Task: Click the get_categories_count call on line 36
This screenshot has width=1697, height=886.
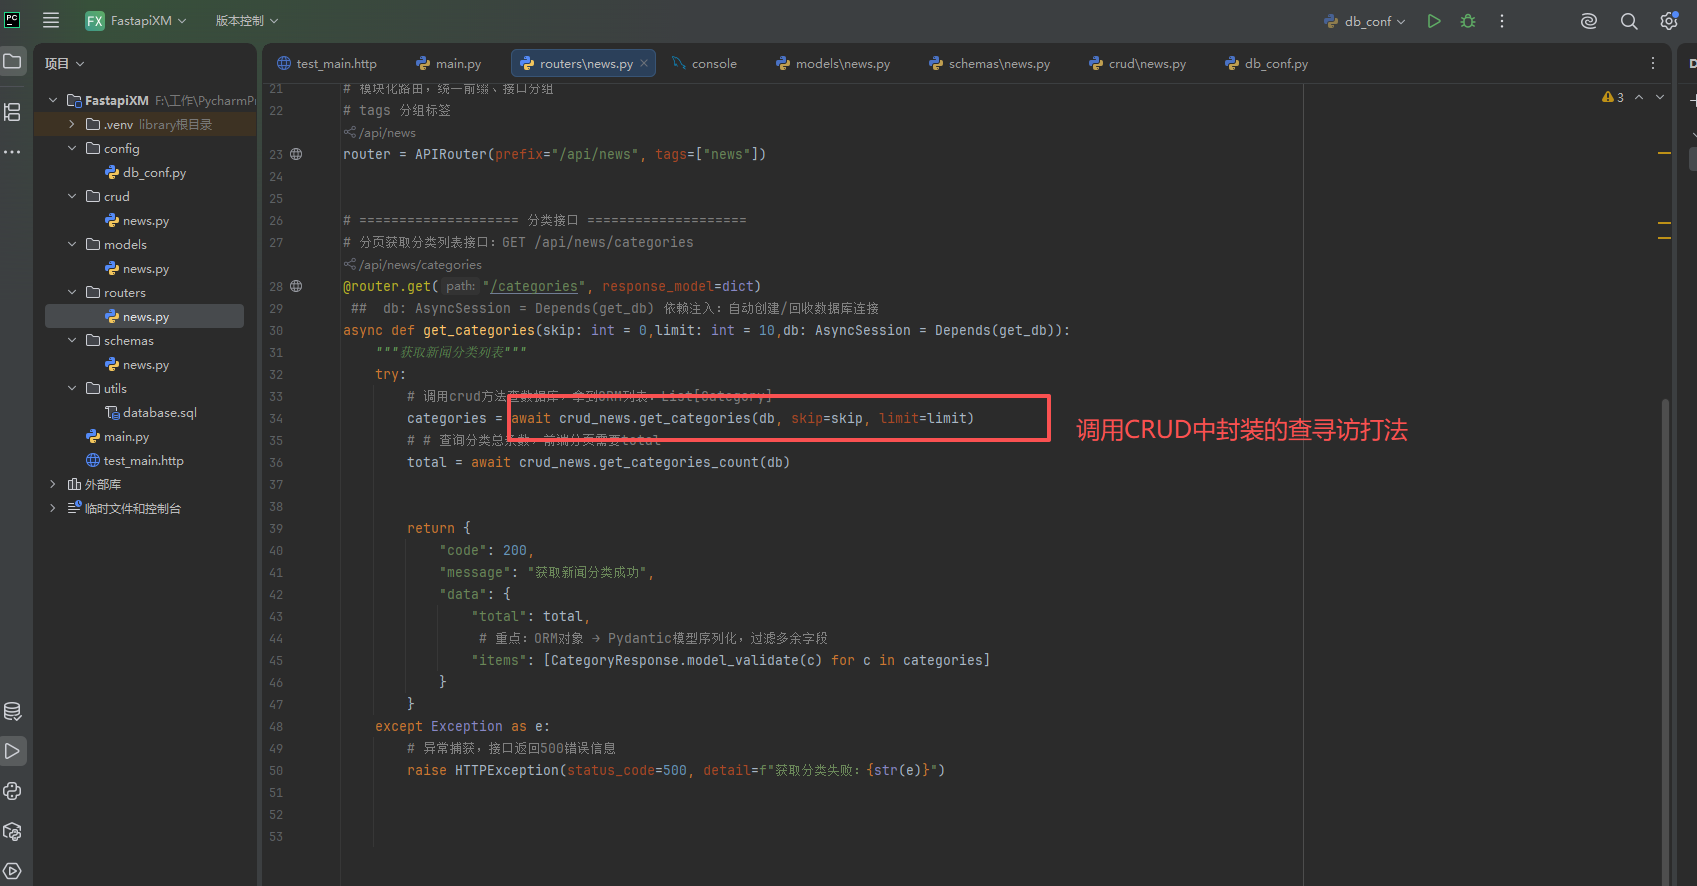Action: (679, 462)
